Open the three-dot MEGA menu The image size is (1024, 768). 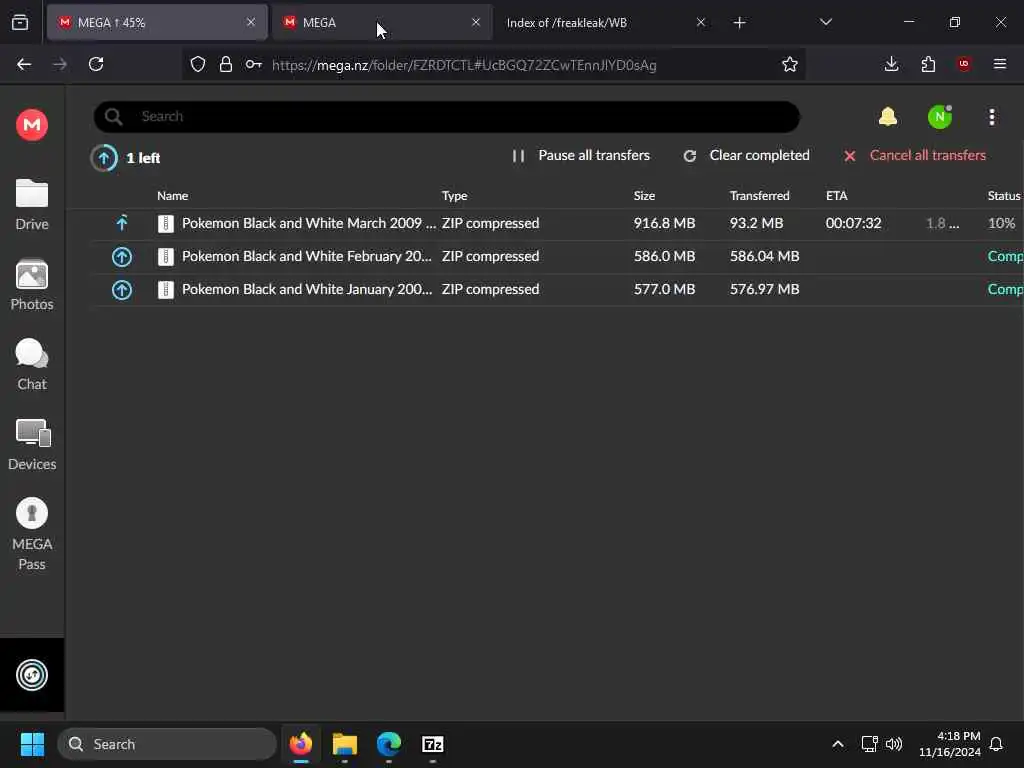(992, 117)
